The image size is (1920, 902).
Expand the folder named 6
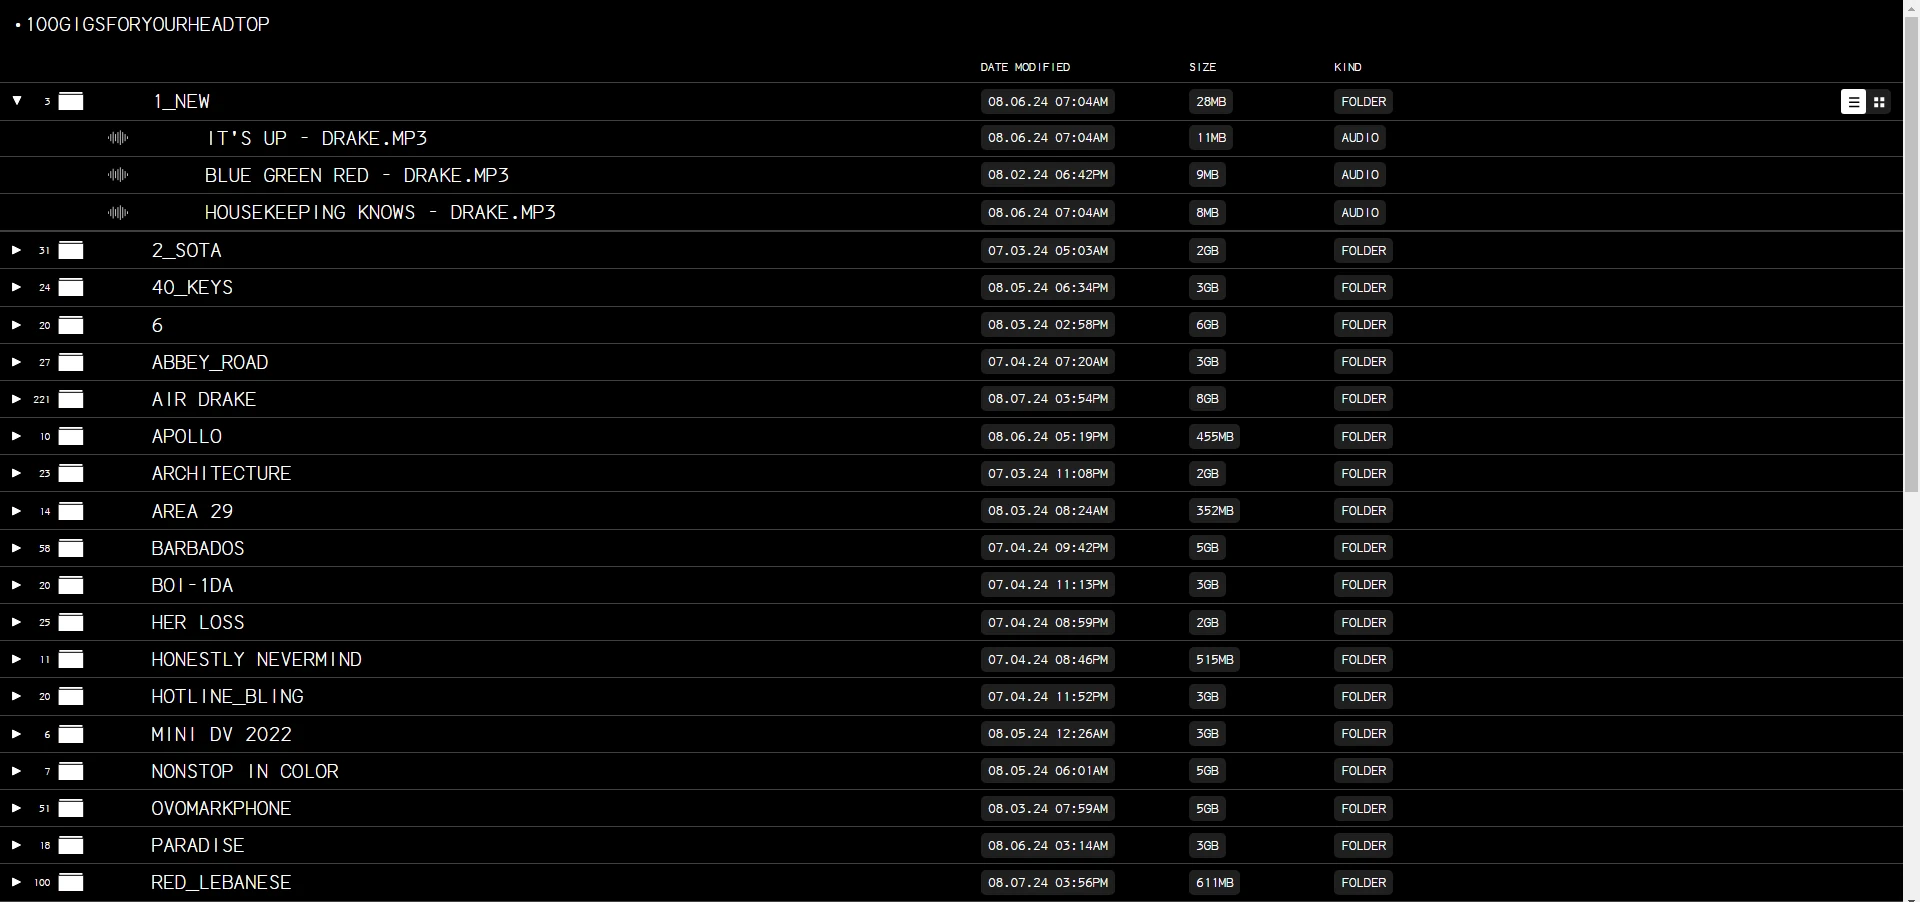pos(16,325)
